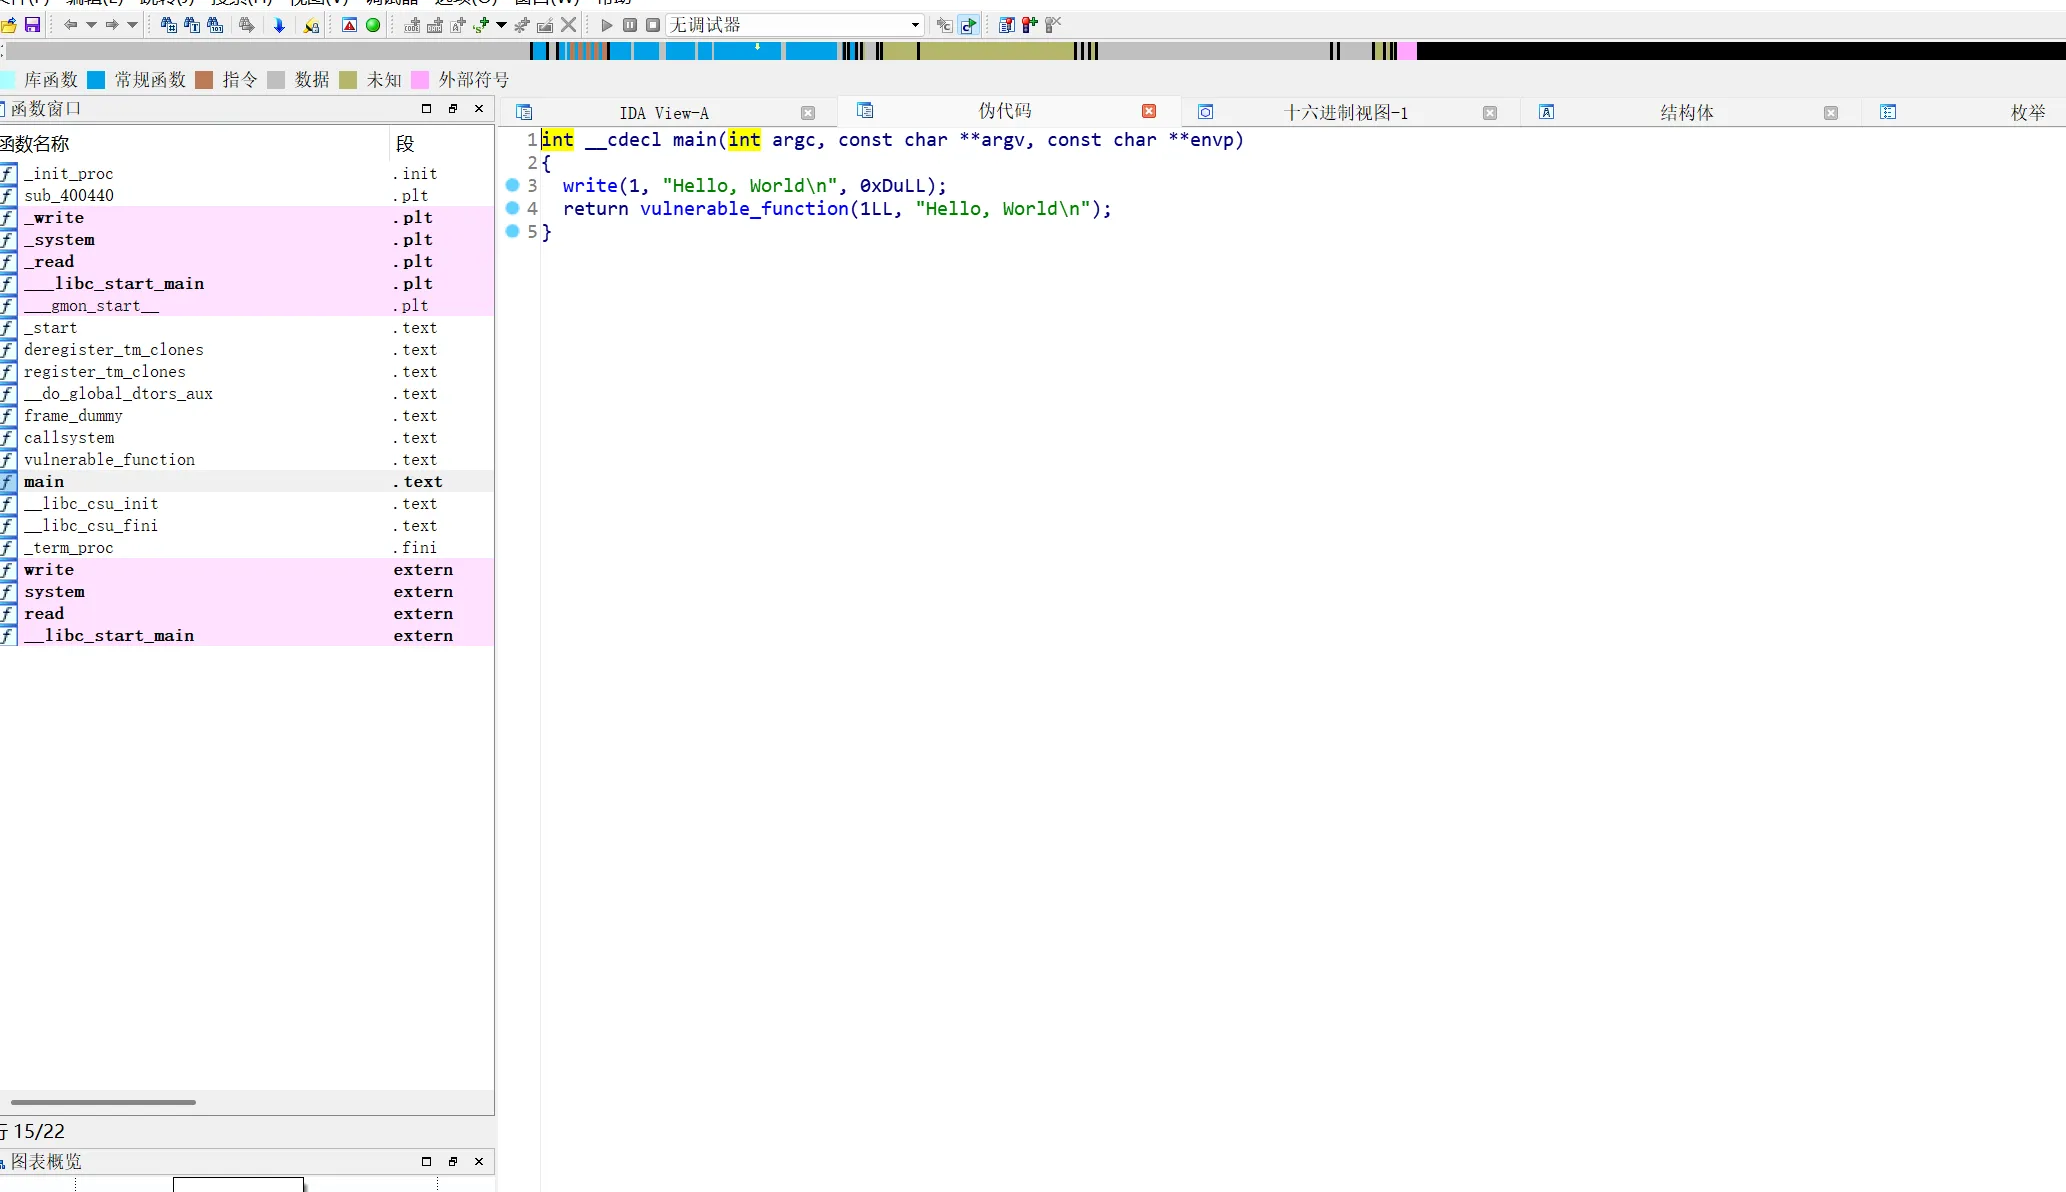This screenshot has height=1192, width=2066.
Task: Click the pause process button
Action: pyautogui.click(x=630, y=25)
